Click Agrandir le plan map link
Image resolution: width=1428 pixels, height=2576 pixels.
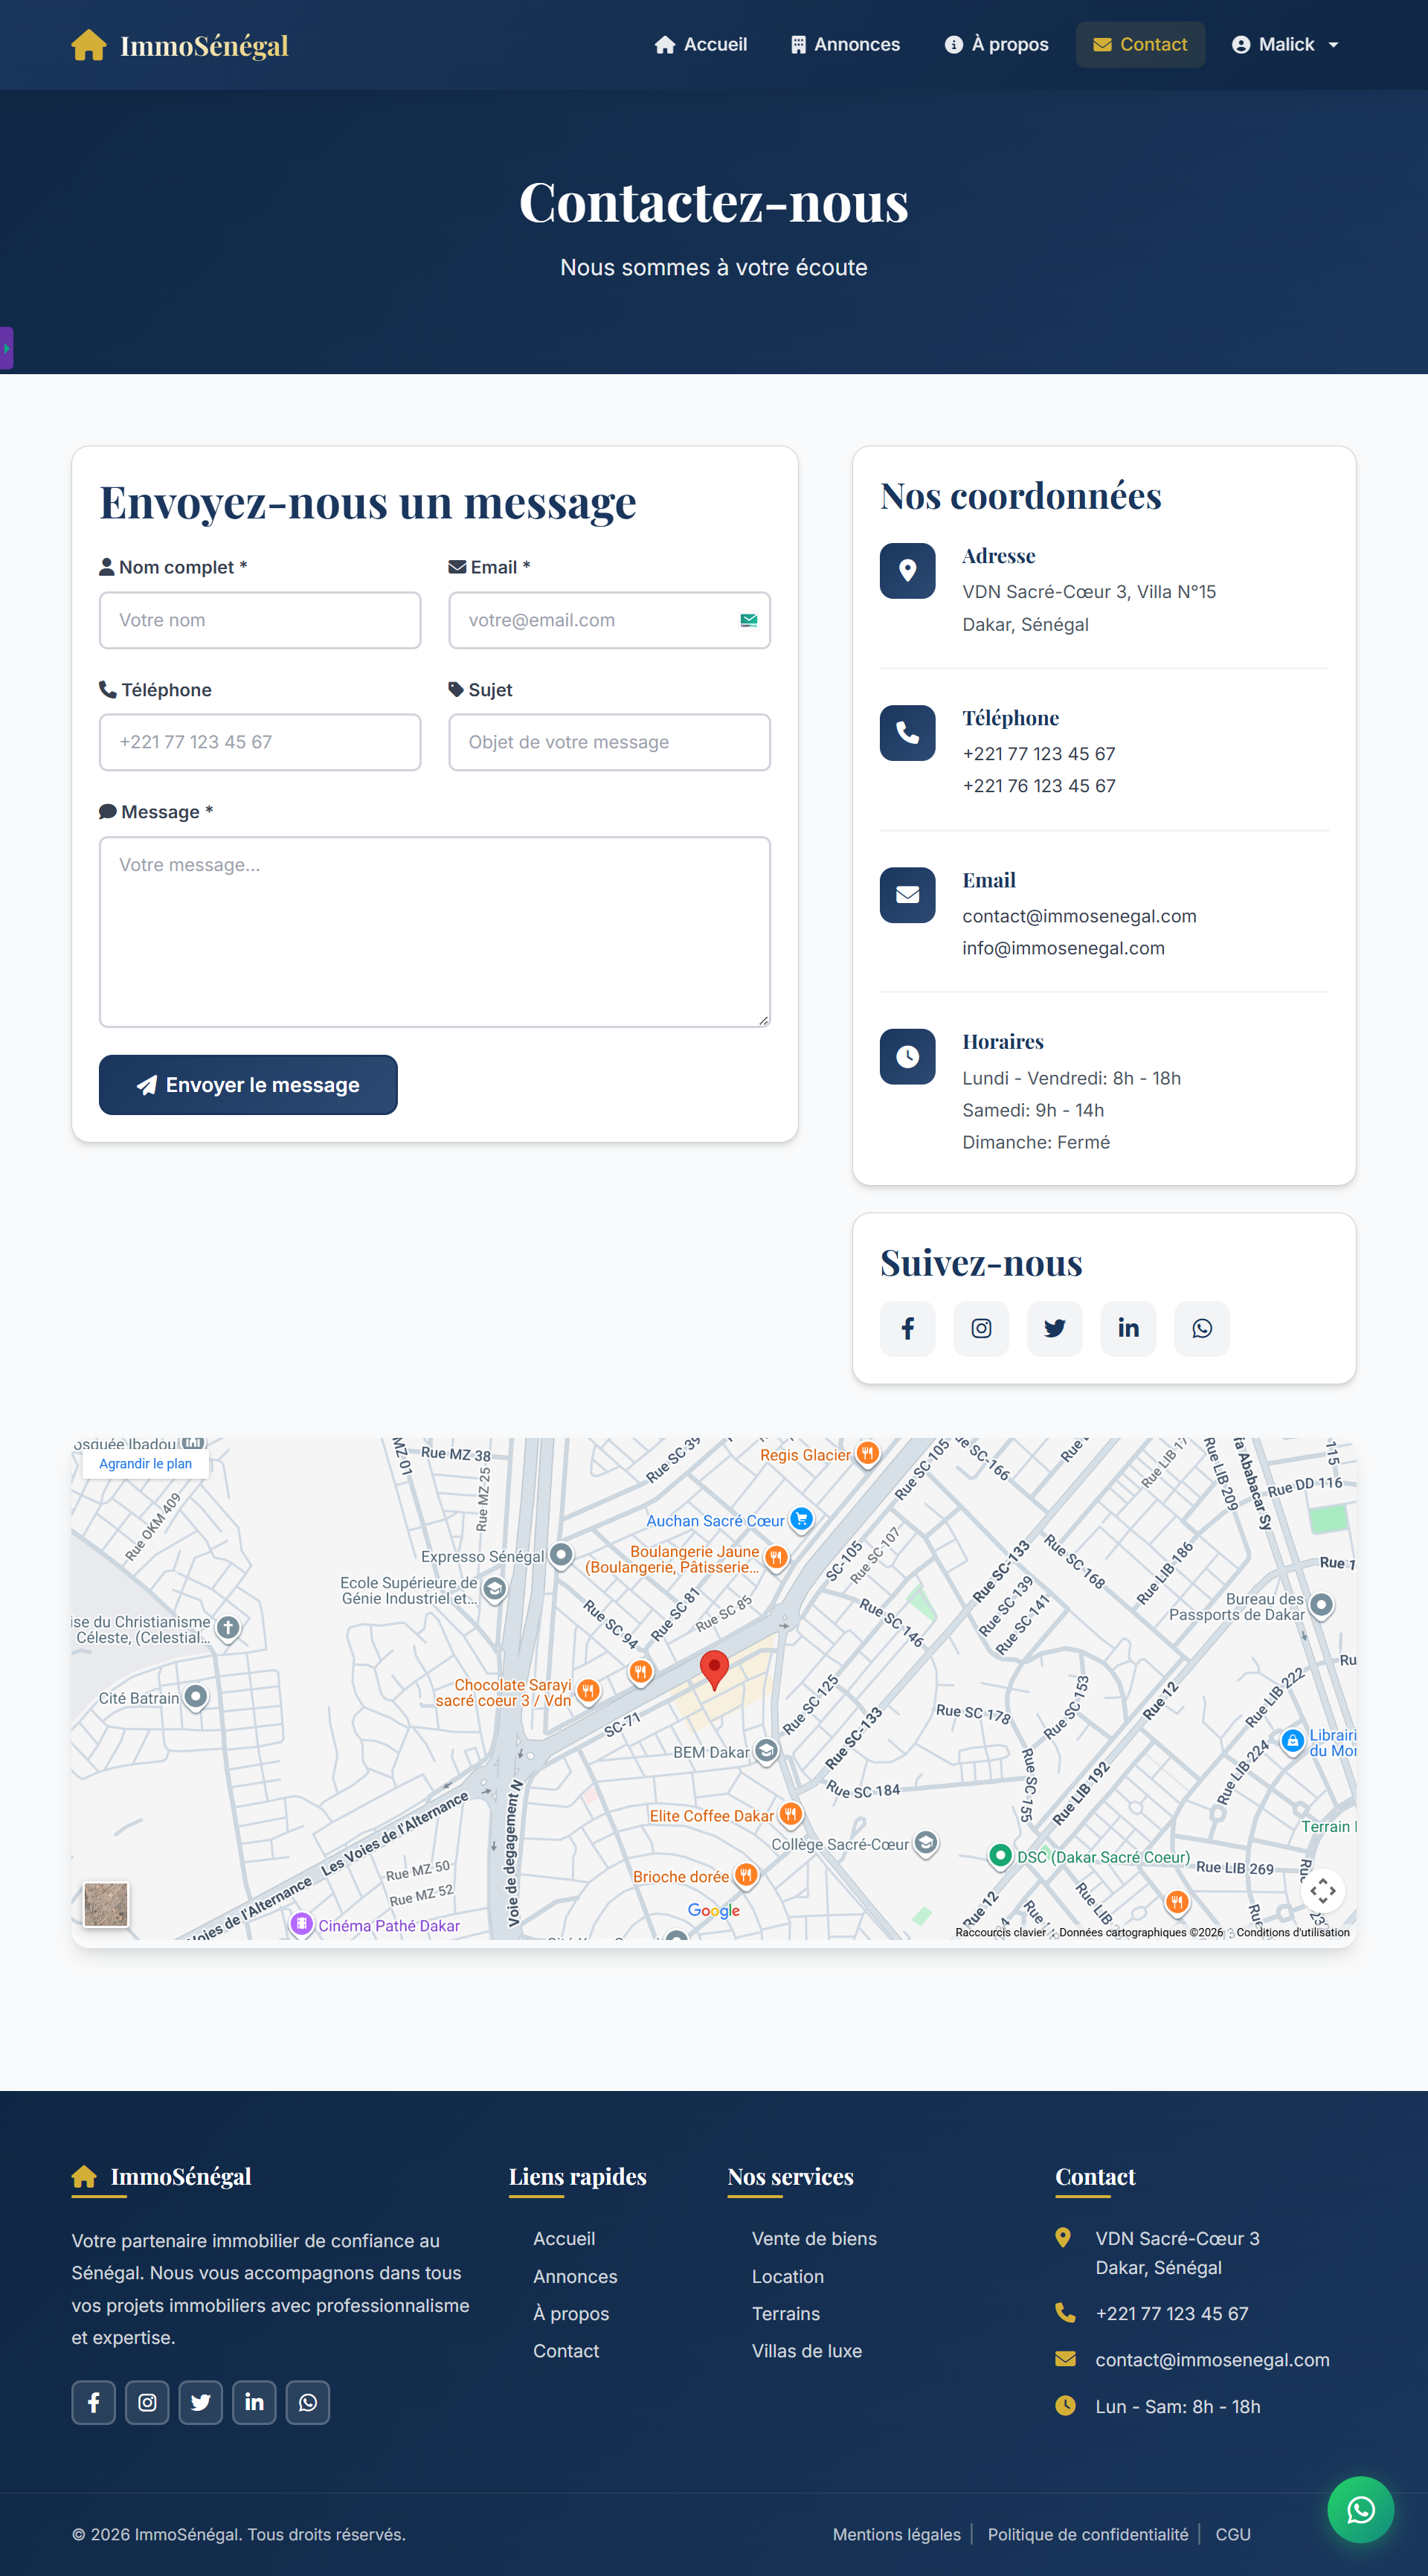(145, 1464)
